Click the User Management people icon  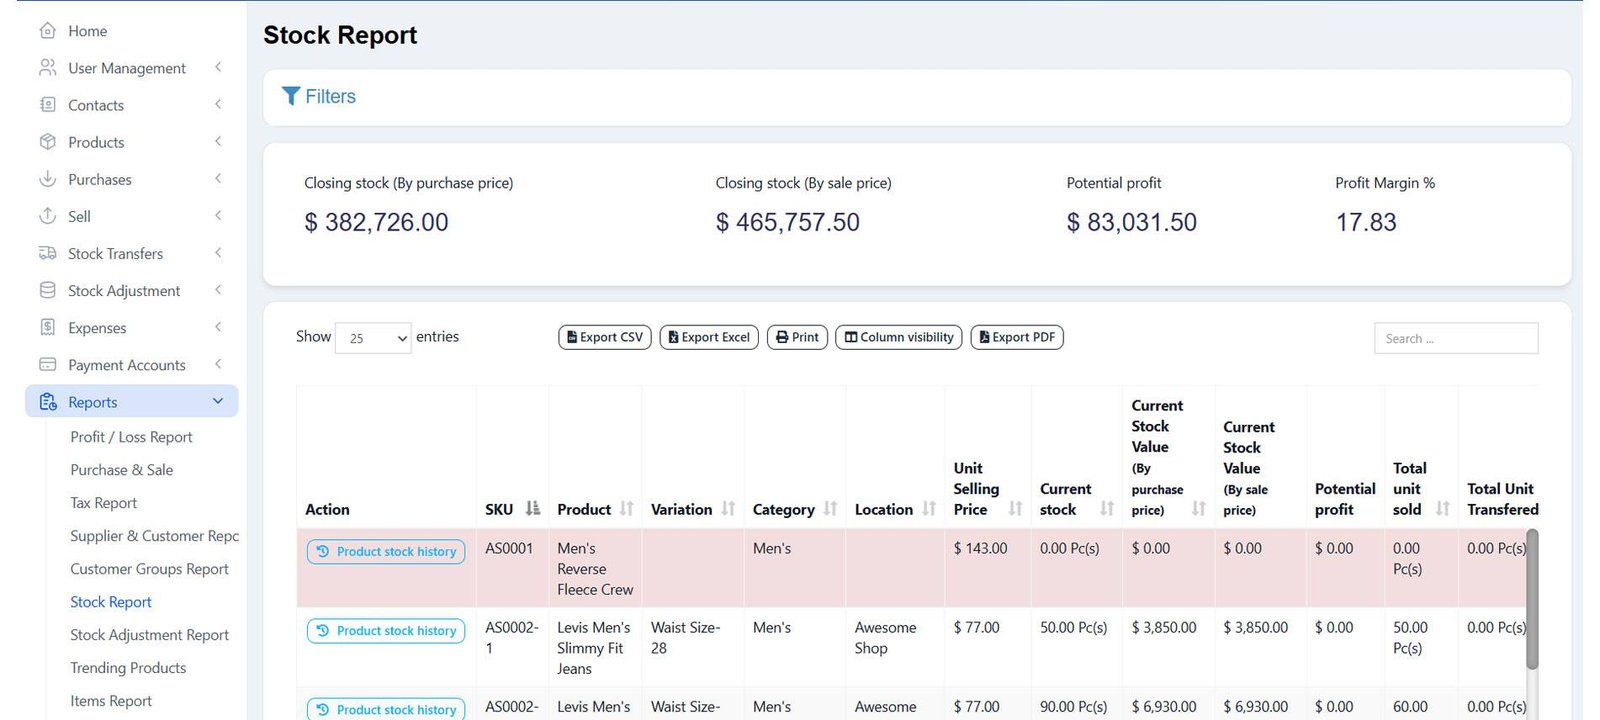[47, 68]
